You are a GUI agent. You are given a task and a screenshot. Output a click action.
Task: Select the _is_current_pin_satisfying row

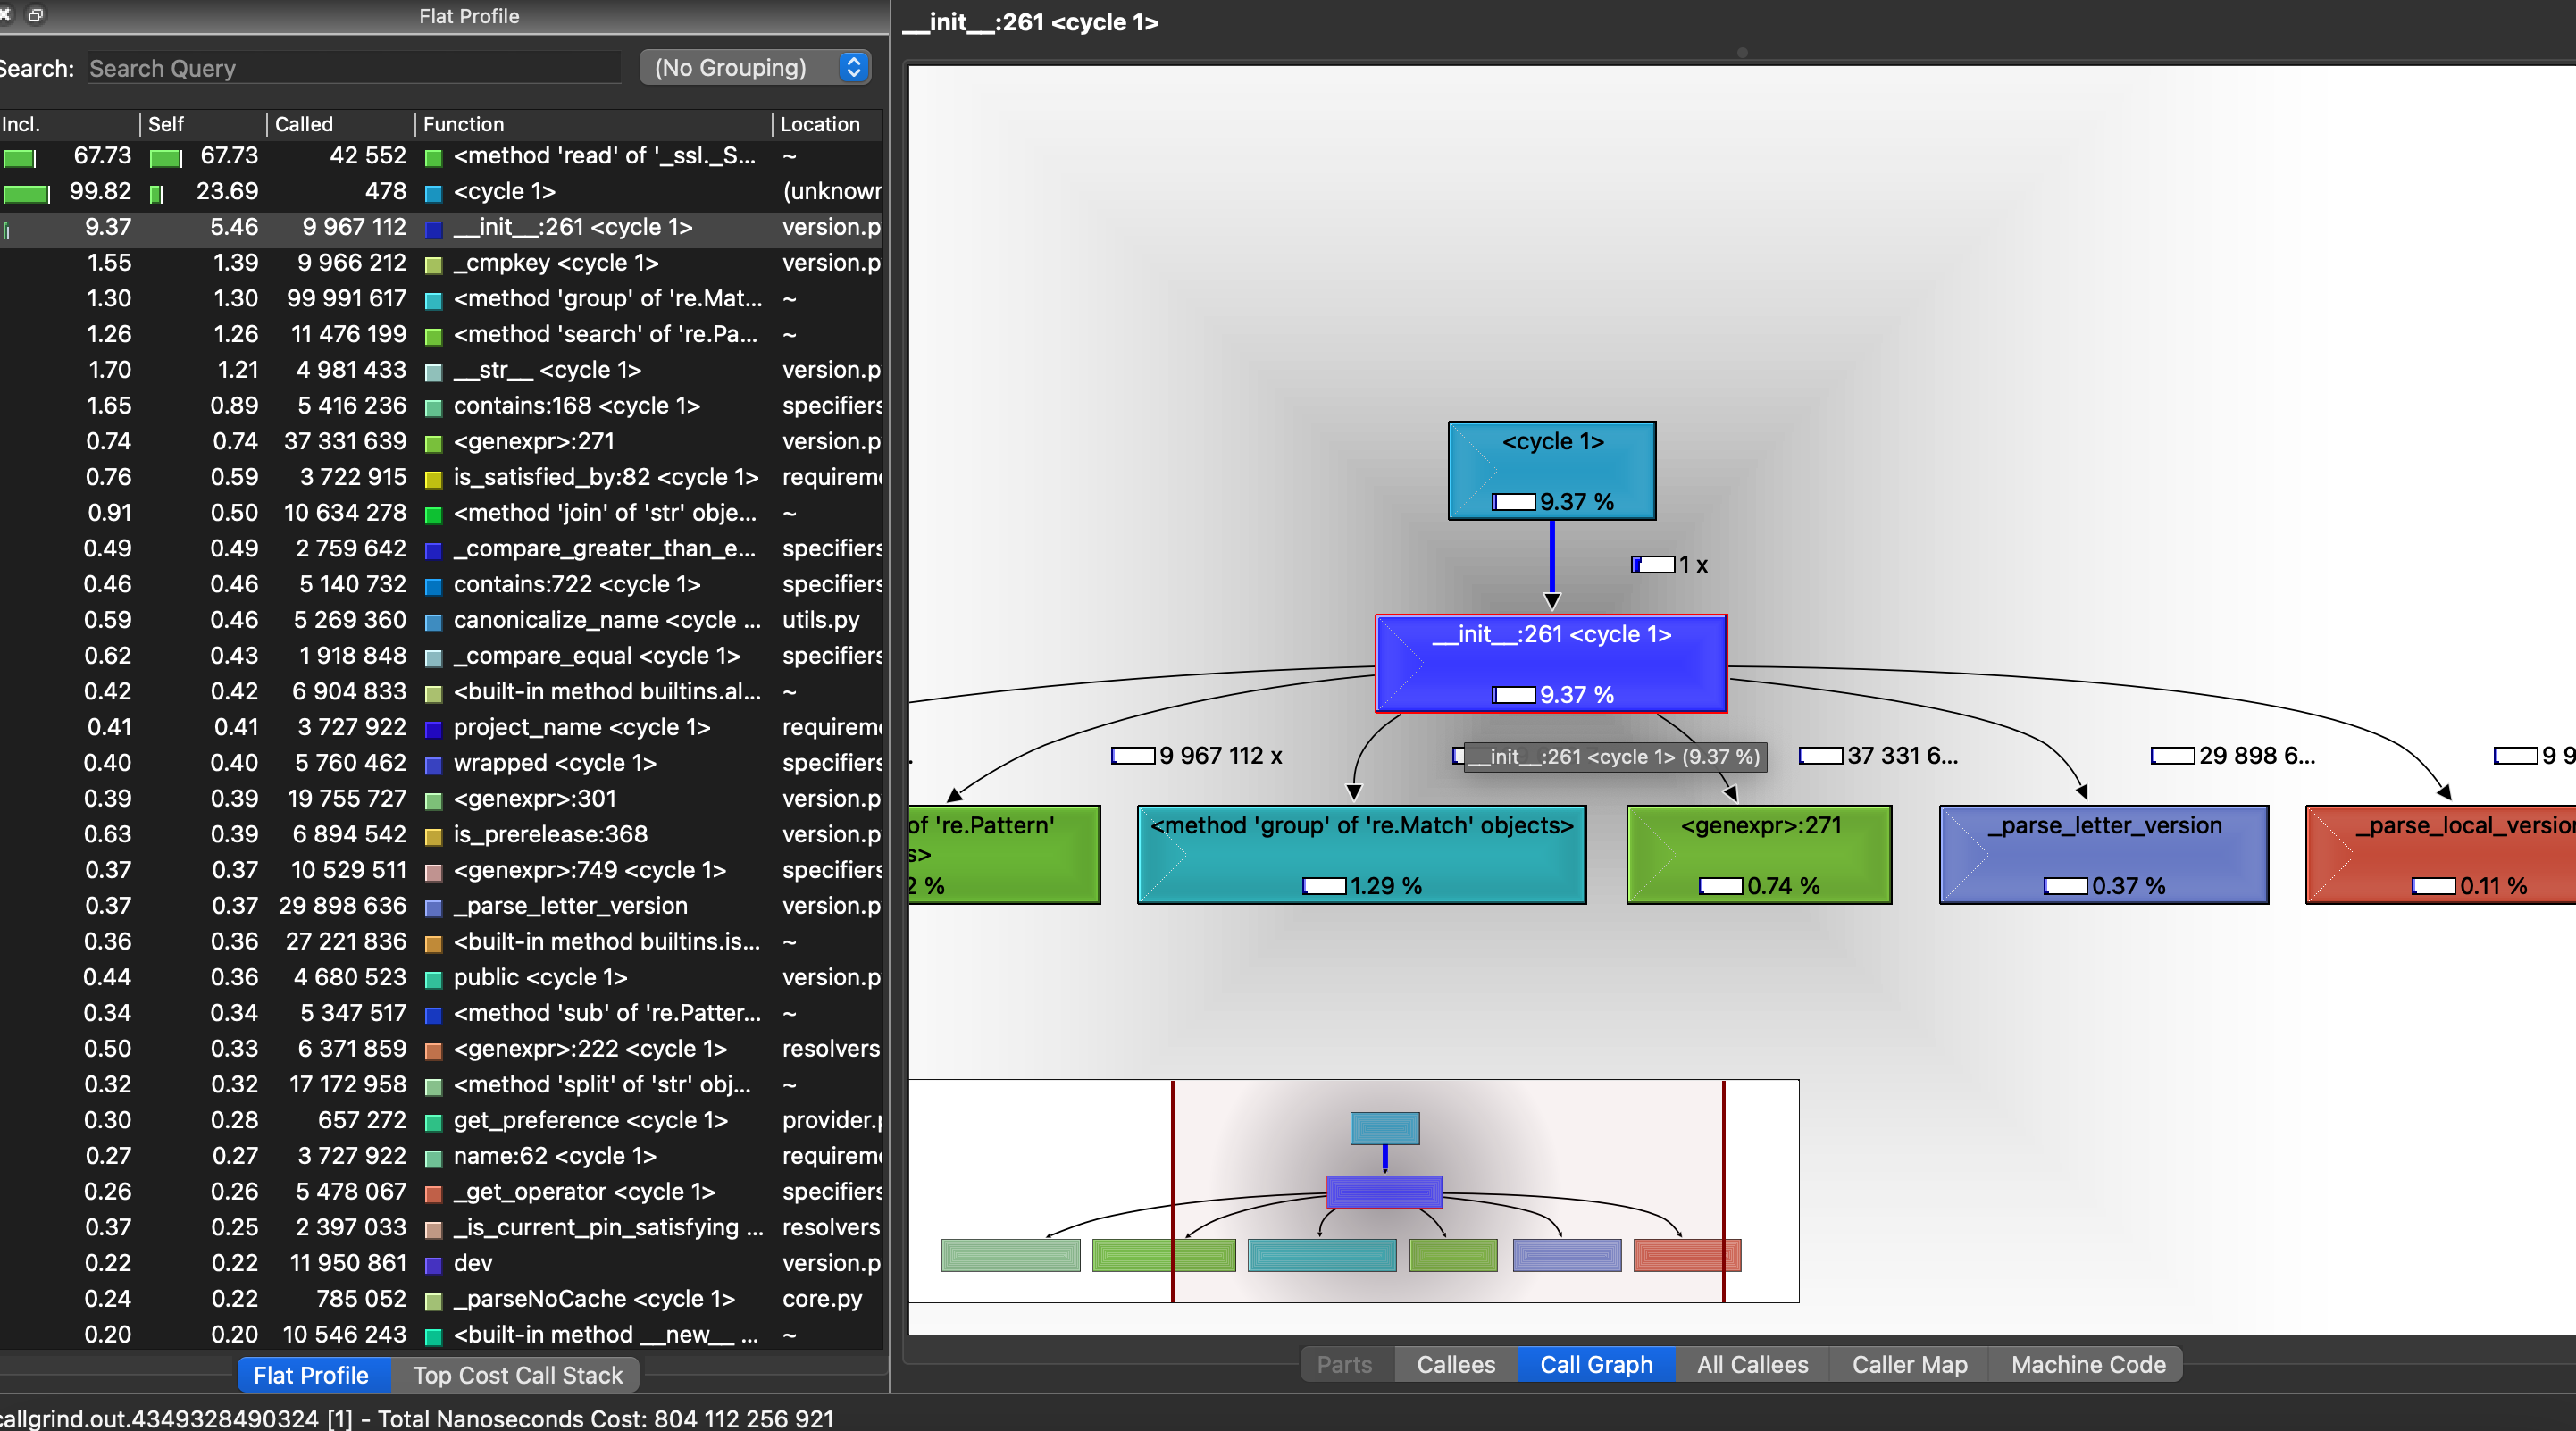[x=441, y=1227]
